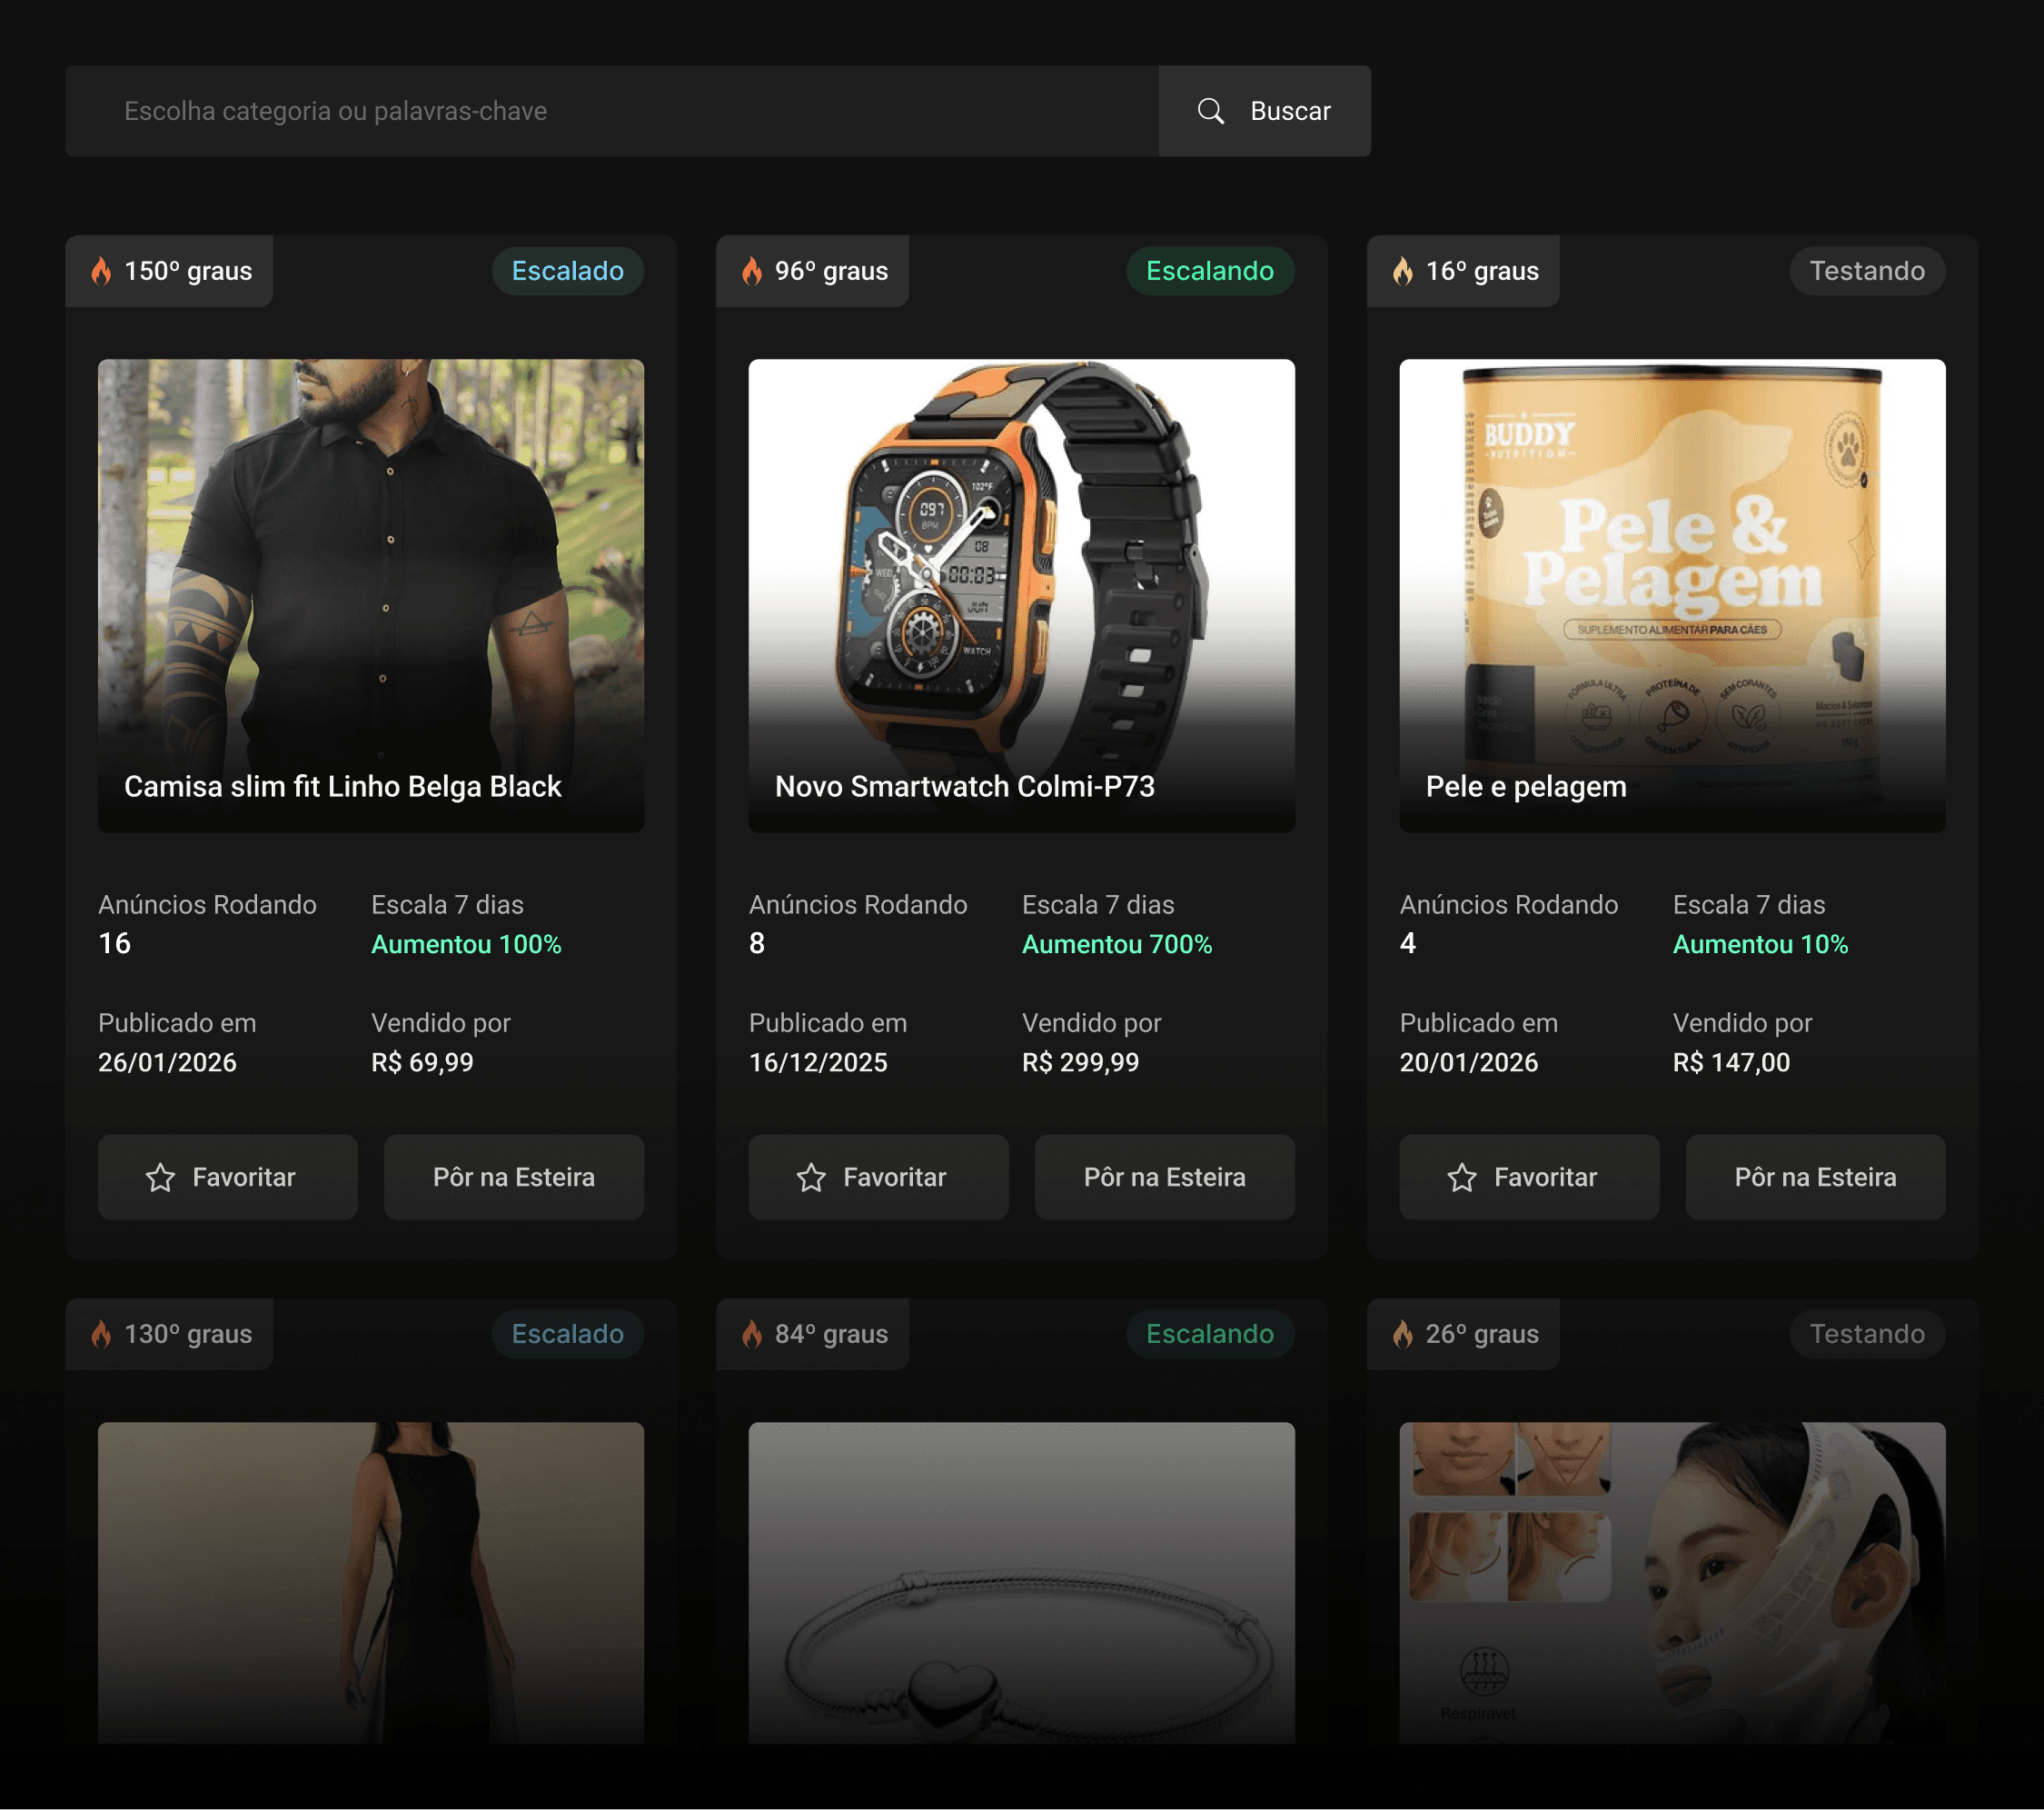Click flame icon on 96° graus badge

pyautogui.click(x=752, y=271)
